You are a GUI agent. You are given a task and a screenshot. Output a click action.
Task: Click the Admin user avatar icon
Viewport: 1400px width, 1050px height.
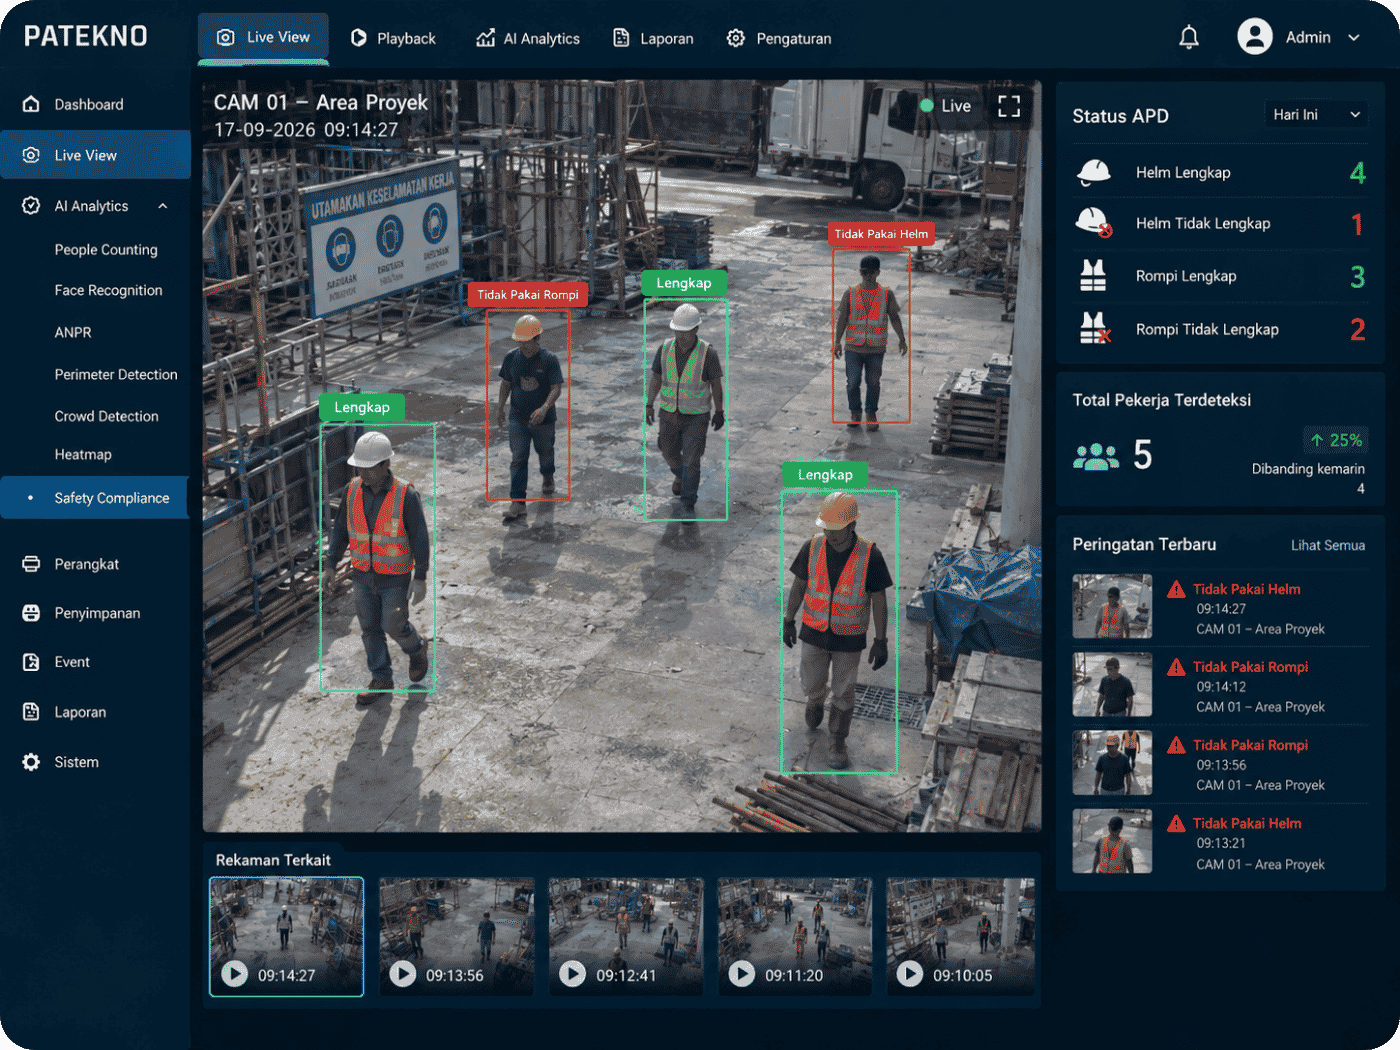point(1254,37)
